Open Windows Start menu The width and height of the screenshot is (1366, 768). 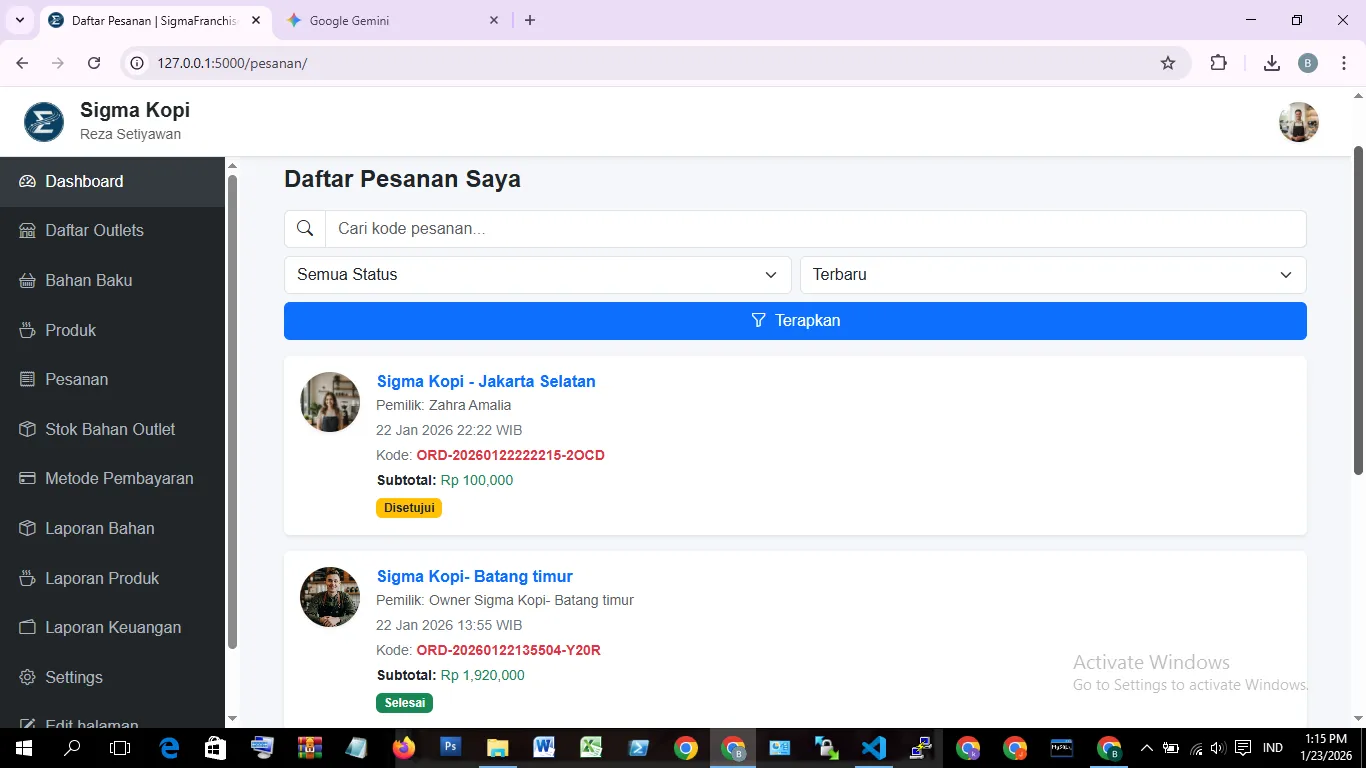[x=23, y=748]
